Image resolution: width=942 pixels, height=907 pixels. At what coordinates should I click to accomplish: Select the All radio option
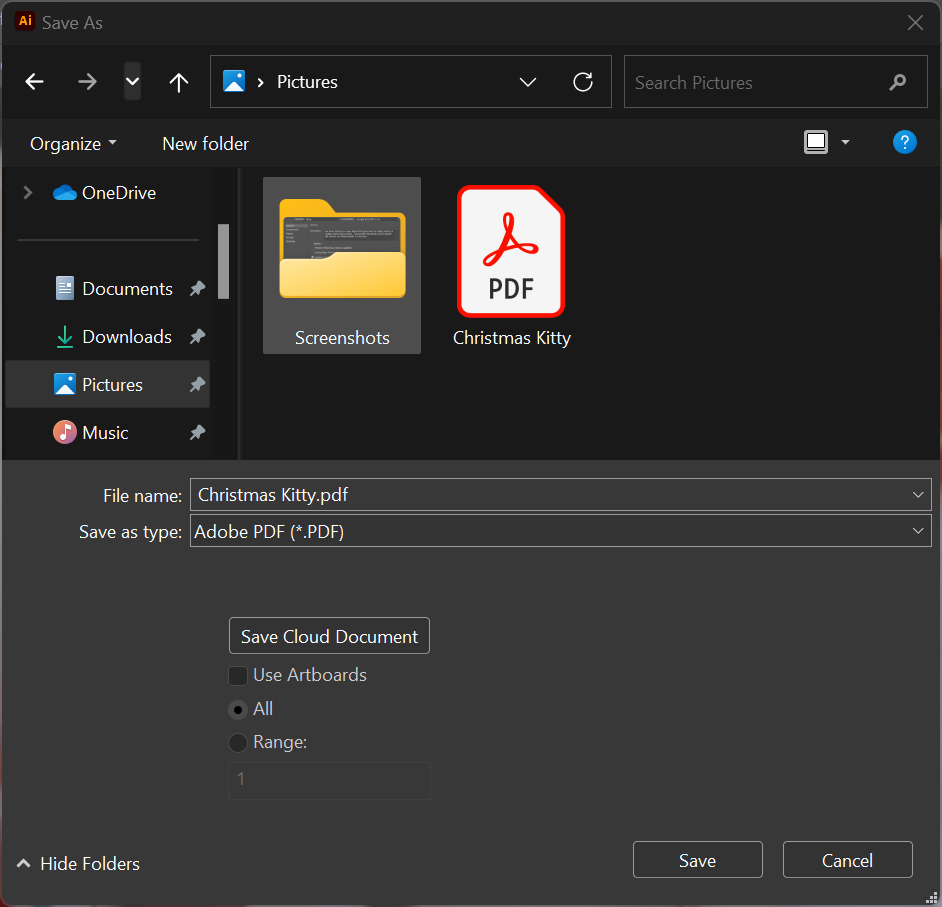238,709
